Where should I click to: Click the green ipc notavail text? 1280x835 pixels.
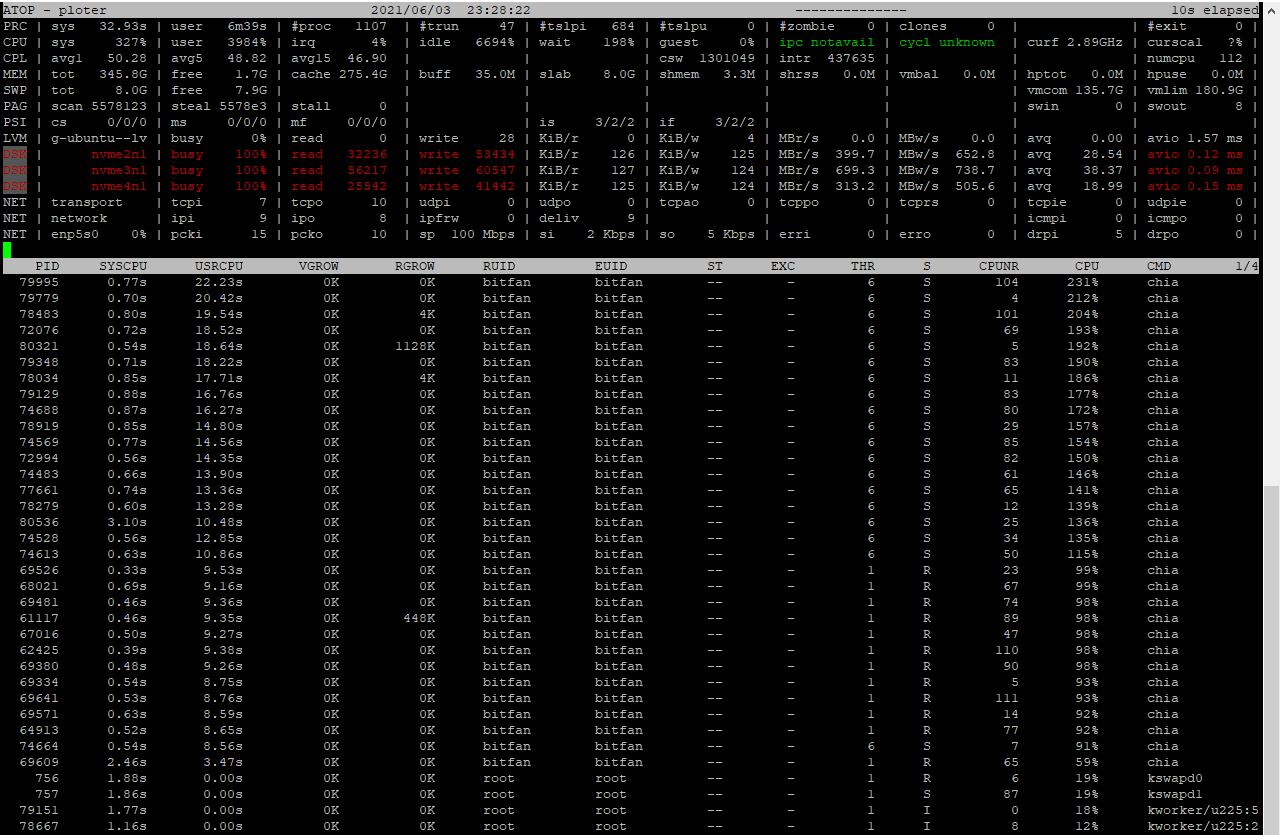click(827, 42)
